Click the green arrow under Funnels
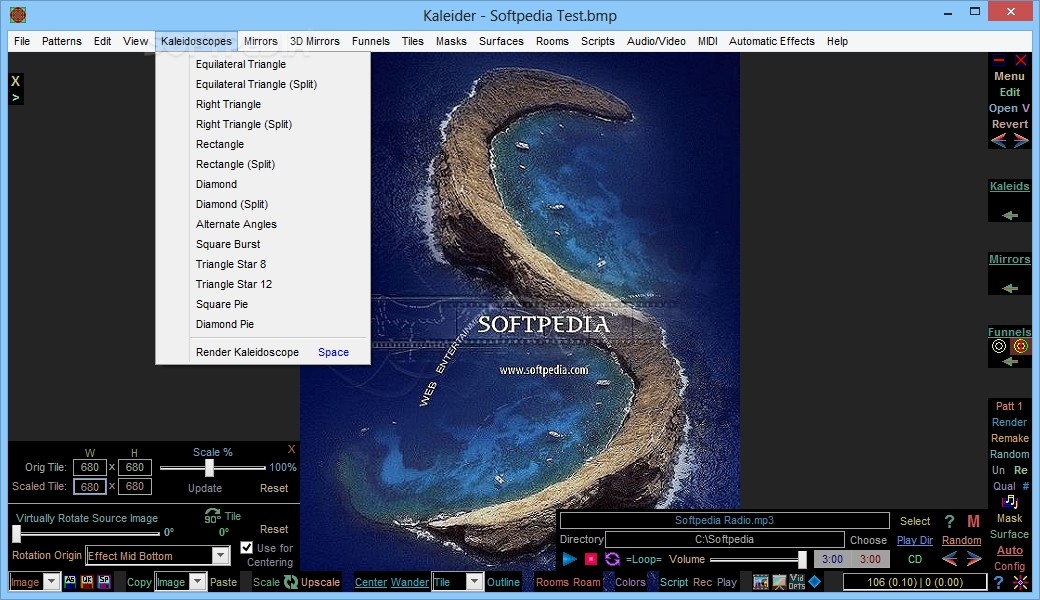The image size is (1040, 600). (x=1009, y=361)
